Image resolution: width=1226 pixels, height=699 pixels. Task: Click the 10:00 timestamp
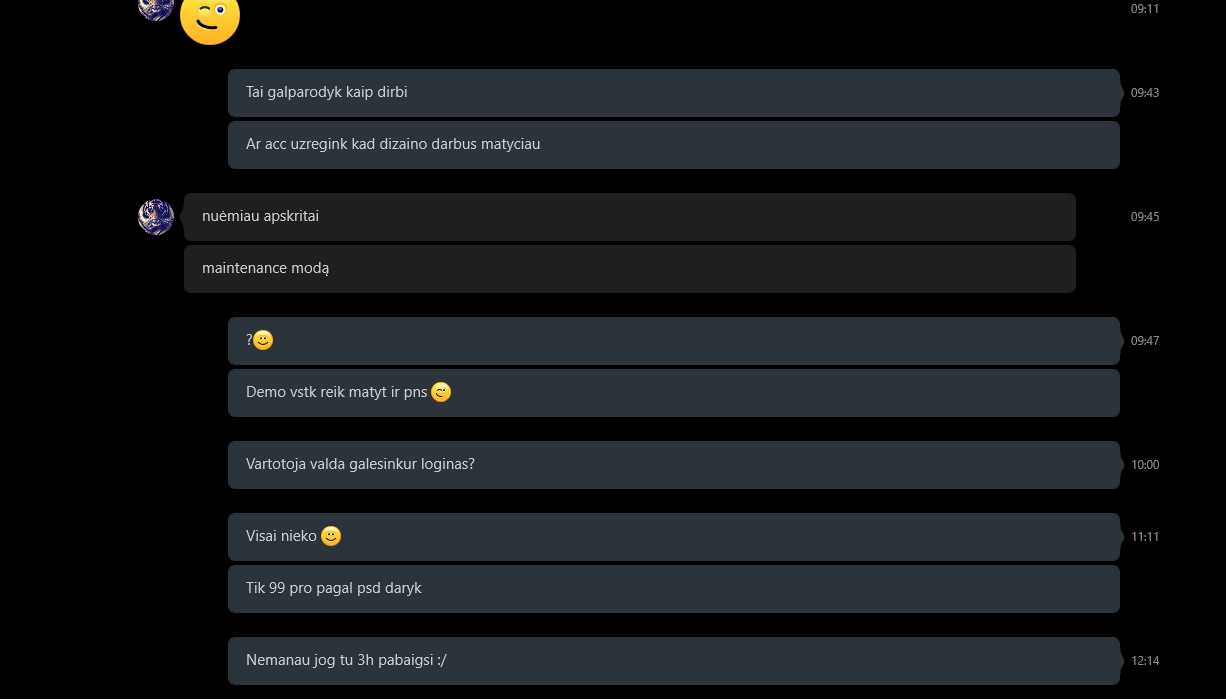tap(1145, 465)
